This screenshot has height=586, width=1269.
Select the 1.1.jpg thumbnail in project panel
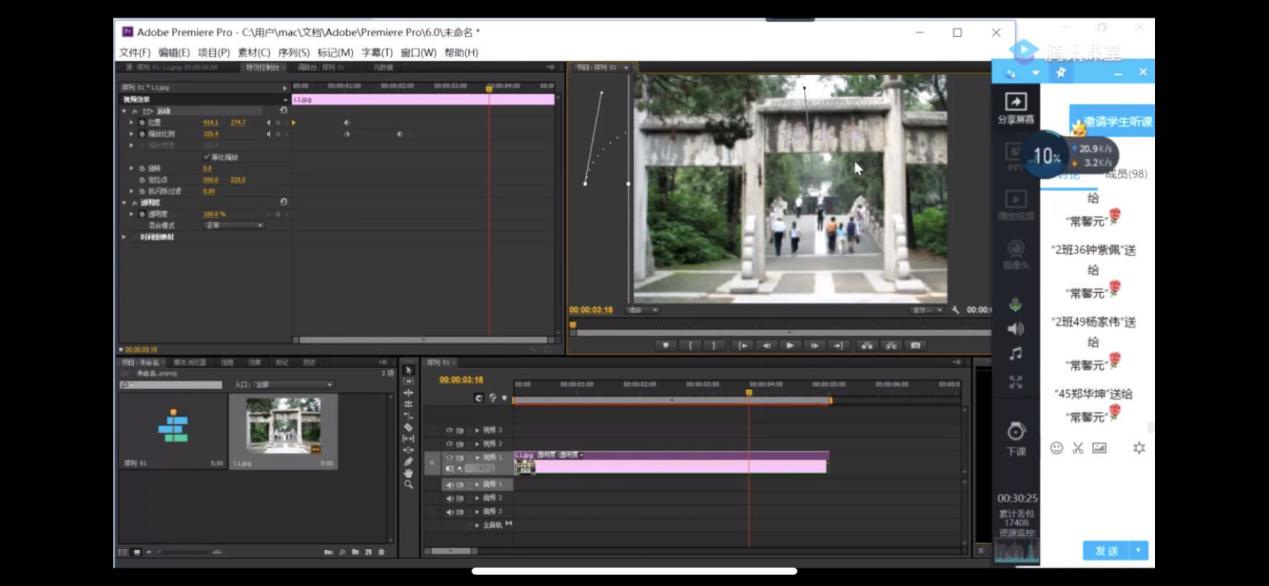point(283,427)
